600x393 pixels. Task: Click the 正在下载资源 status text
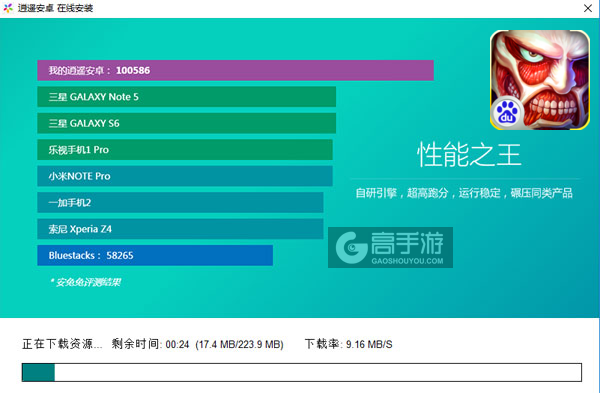click(62, 344)
